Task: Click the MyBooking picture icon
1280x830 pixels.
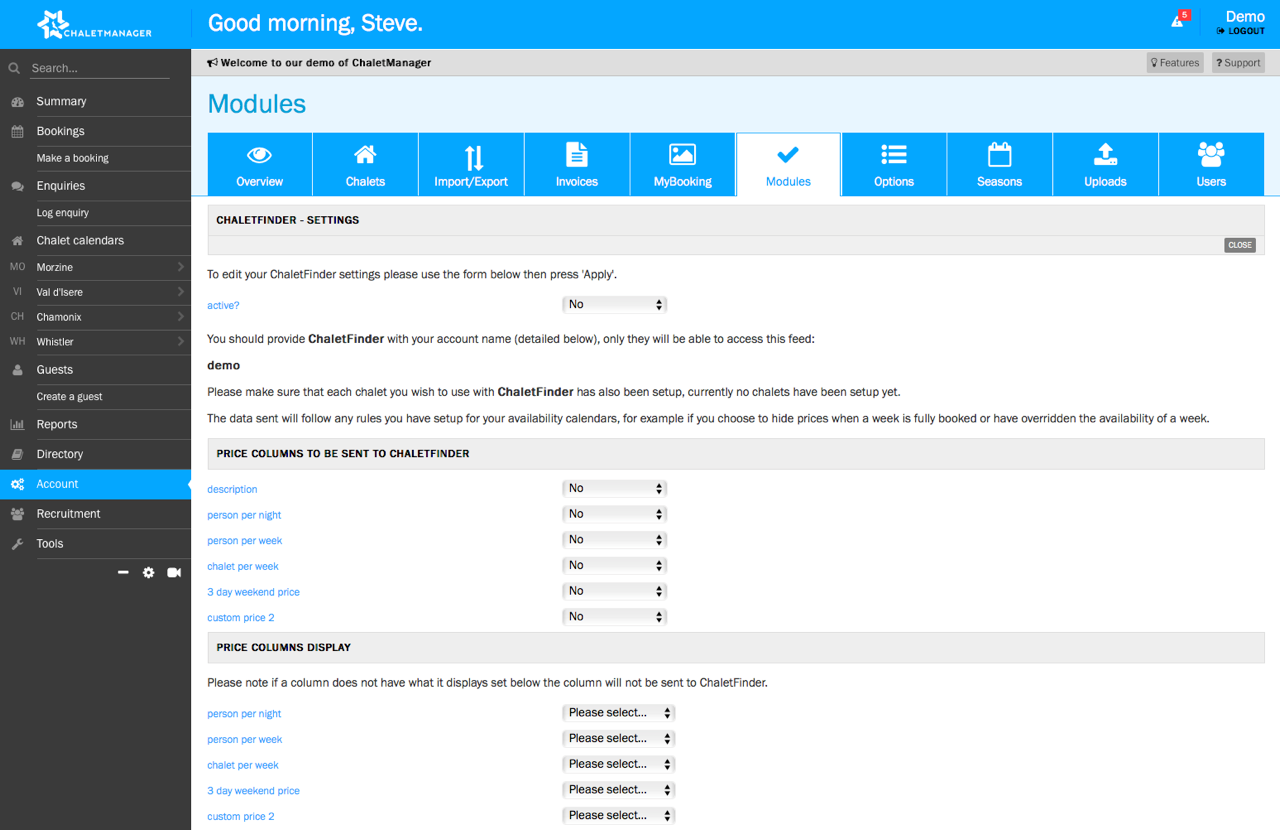Action: (683, 155)
